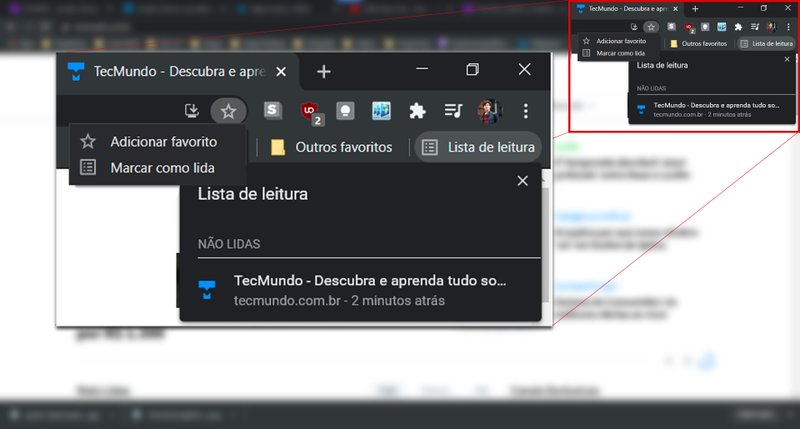Choose Marcar como lida in enlarged popup menu
The image size is (800, 429).
[x=158, y=168]
